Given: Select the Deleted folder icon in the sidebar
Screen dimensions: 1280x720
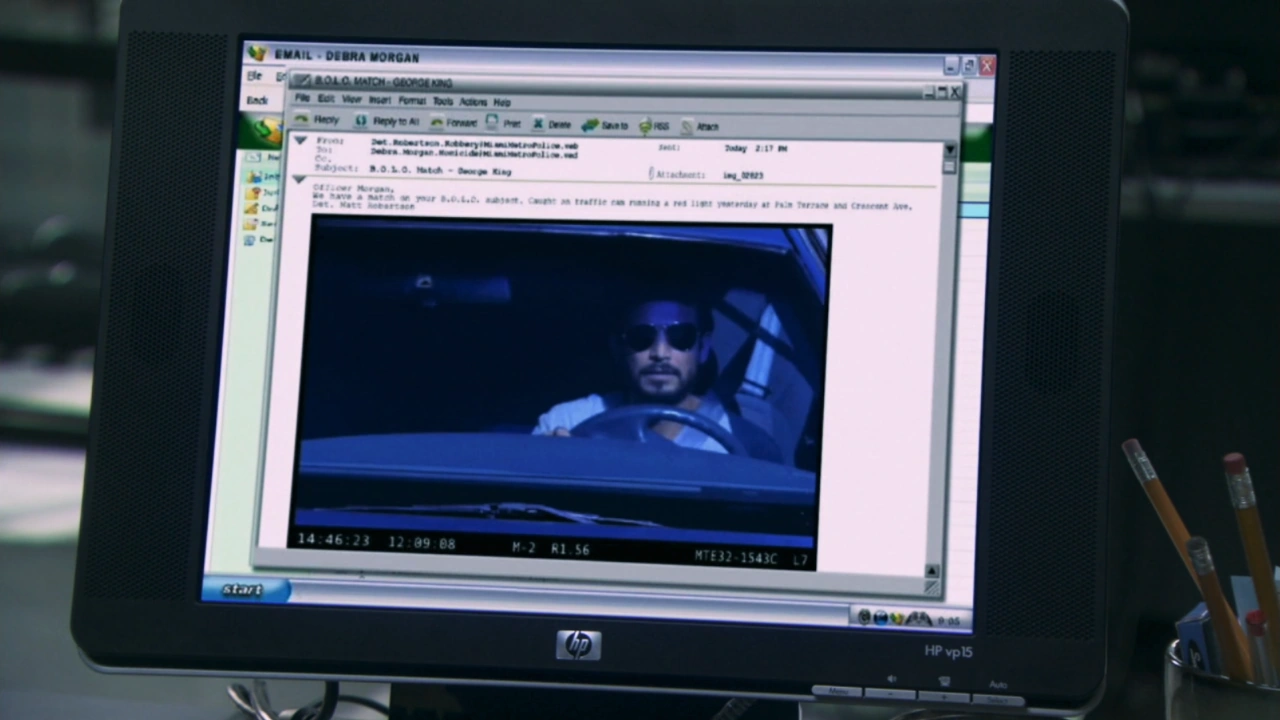Looking at the screenshot, I should [249, 240].
